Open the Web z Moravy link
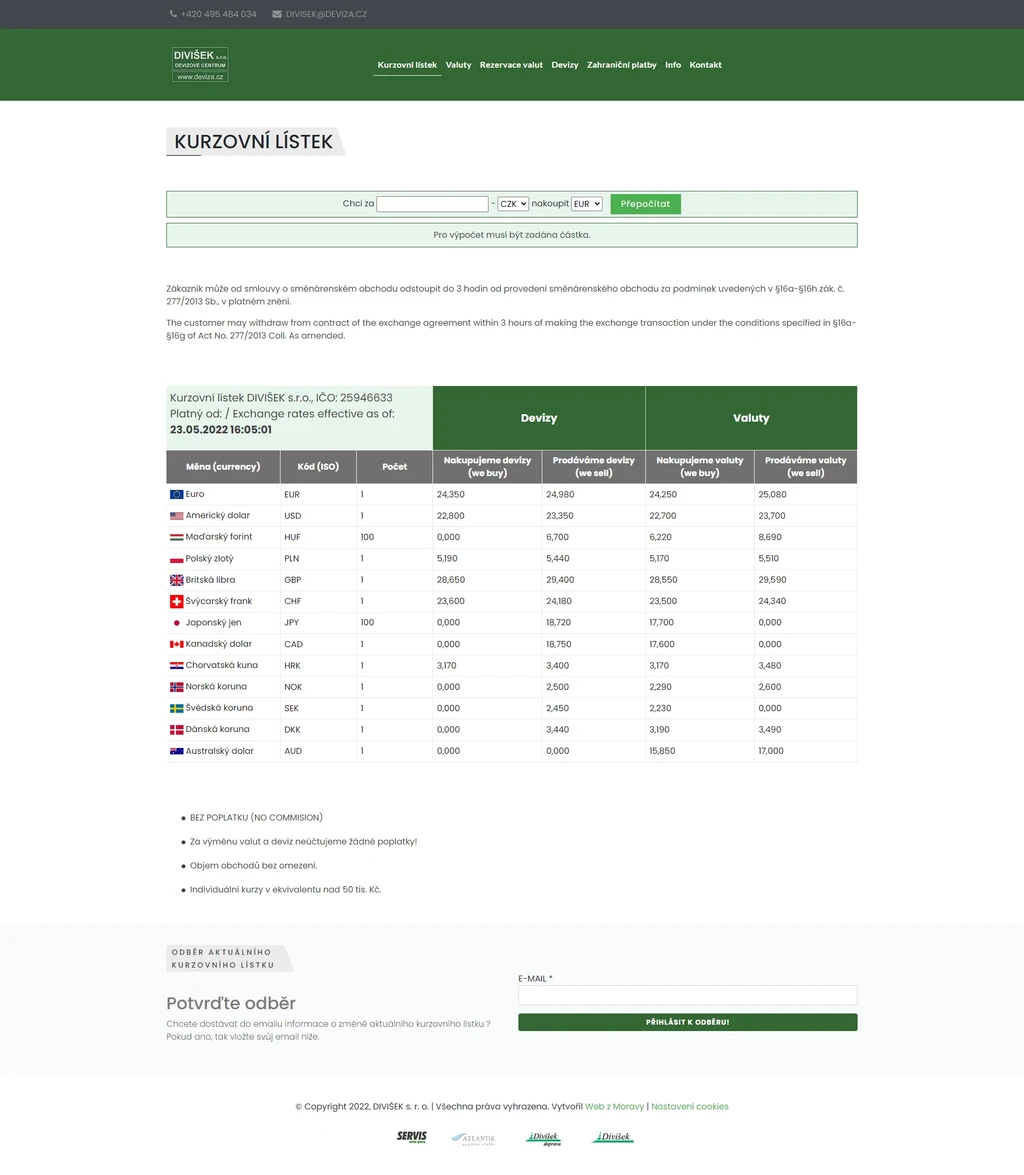 (x=614, y=1106)
